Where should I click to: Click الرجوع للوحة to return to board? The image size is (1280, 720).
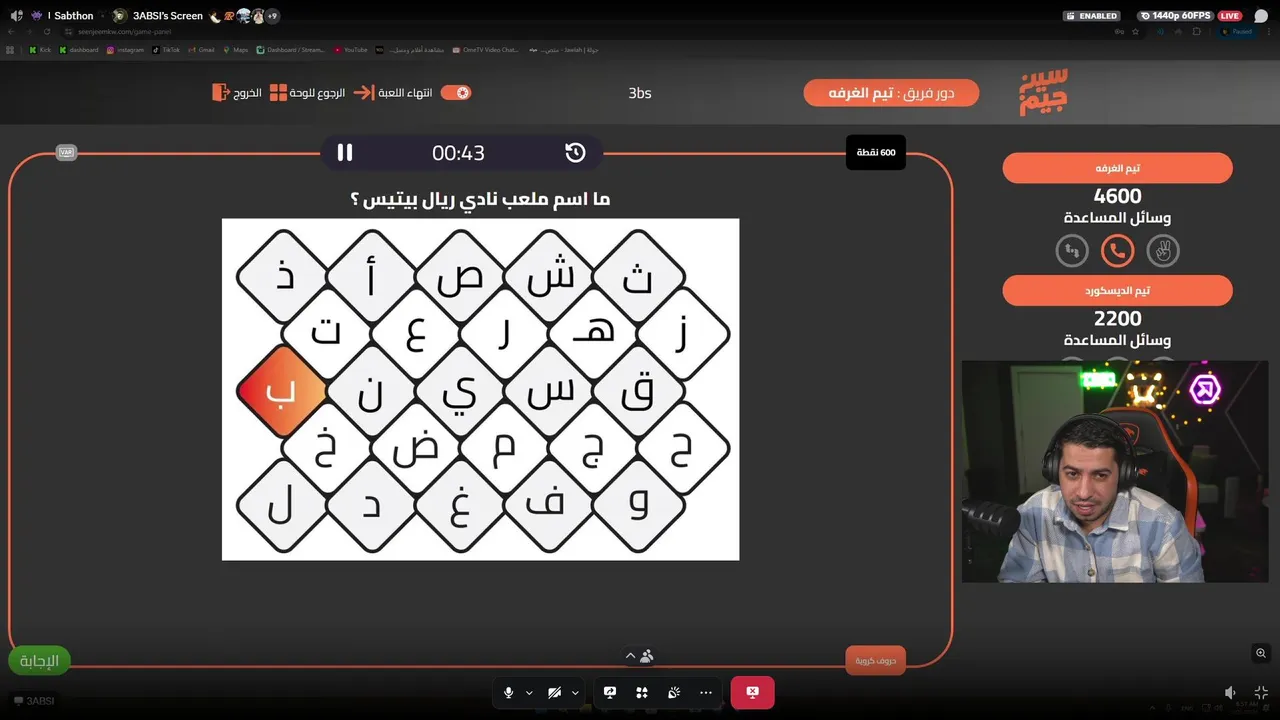(307, 92)
